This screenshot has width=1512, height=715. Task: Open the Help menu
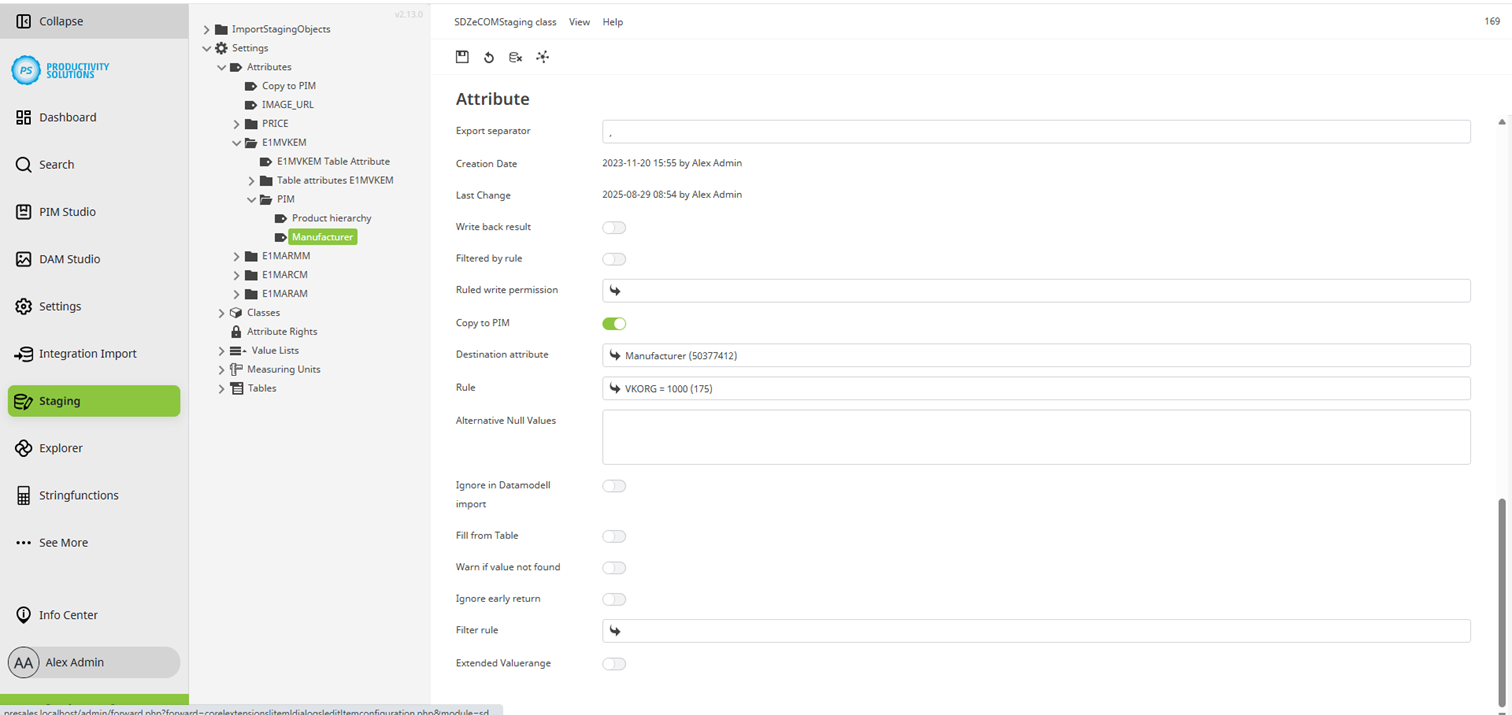612,21
